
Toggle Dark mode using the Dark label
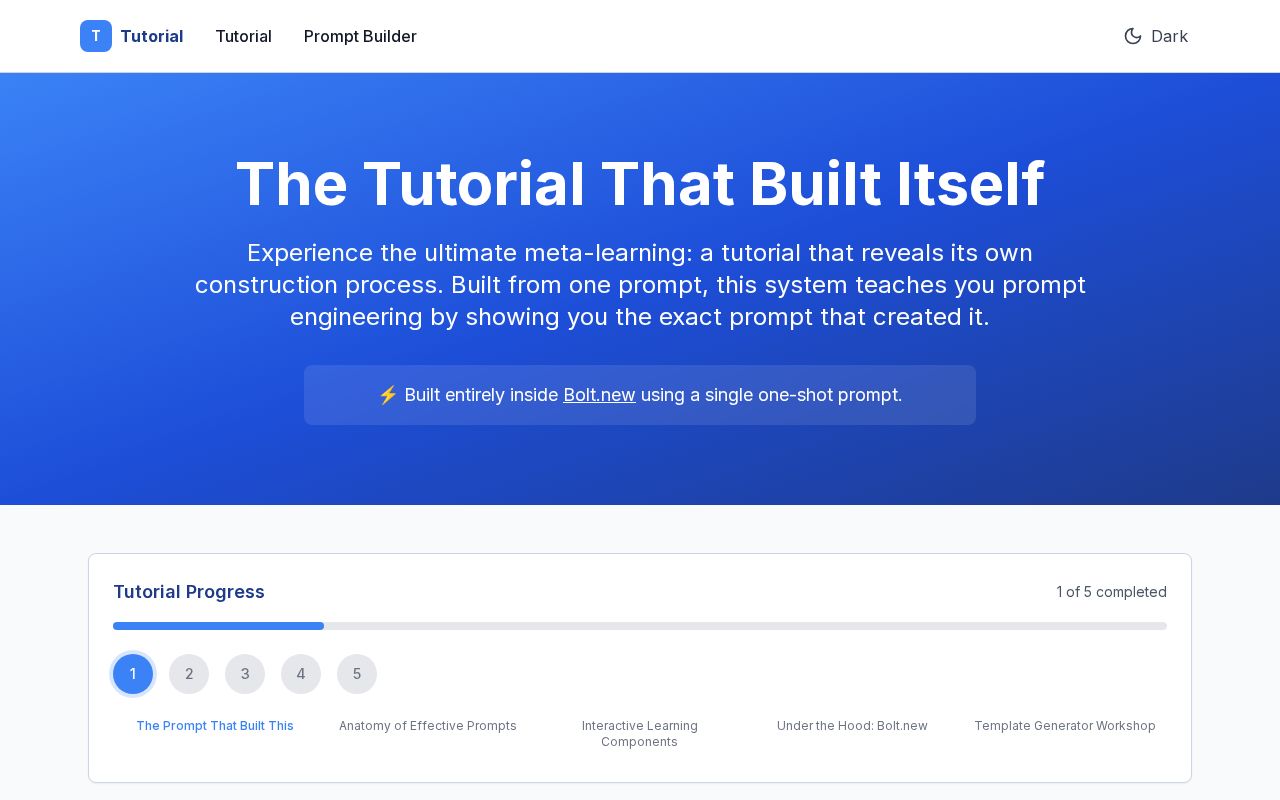click(1169, 36)
